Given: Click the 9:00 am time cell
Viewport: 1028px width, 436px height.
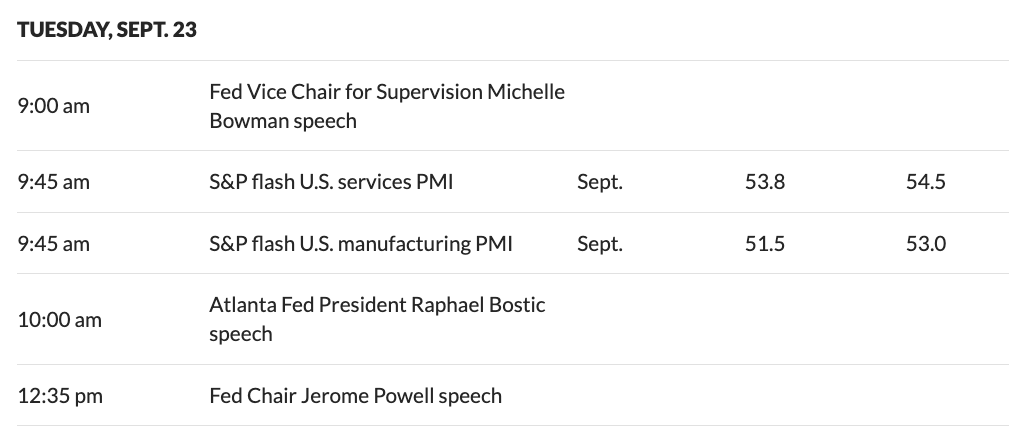Looking at the screenshot, I should (53, 106).
